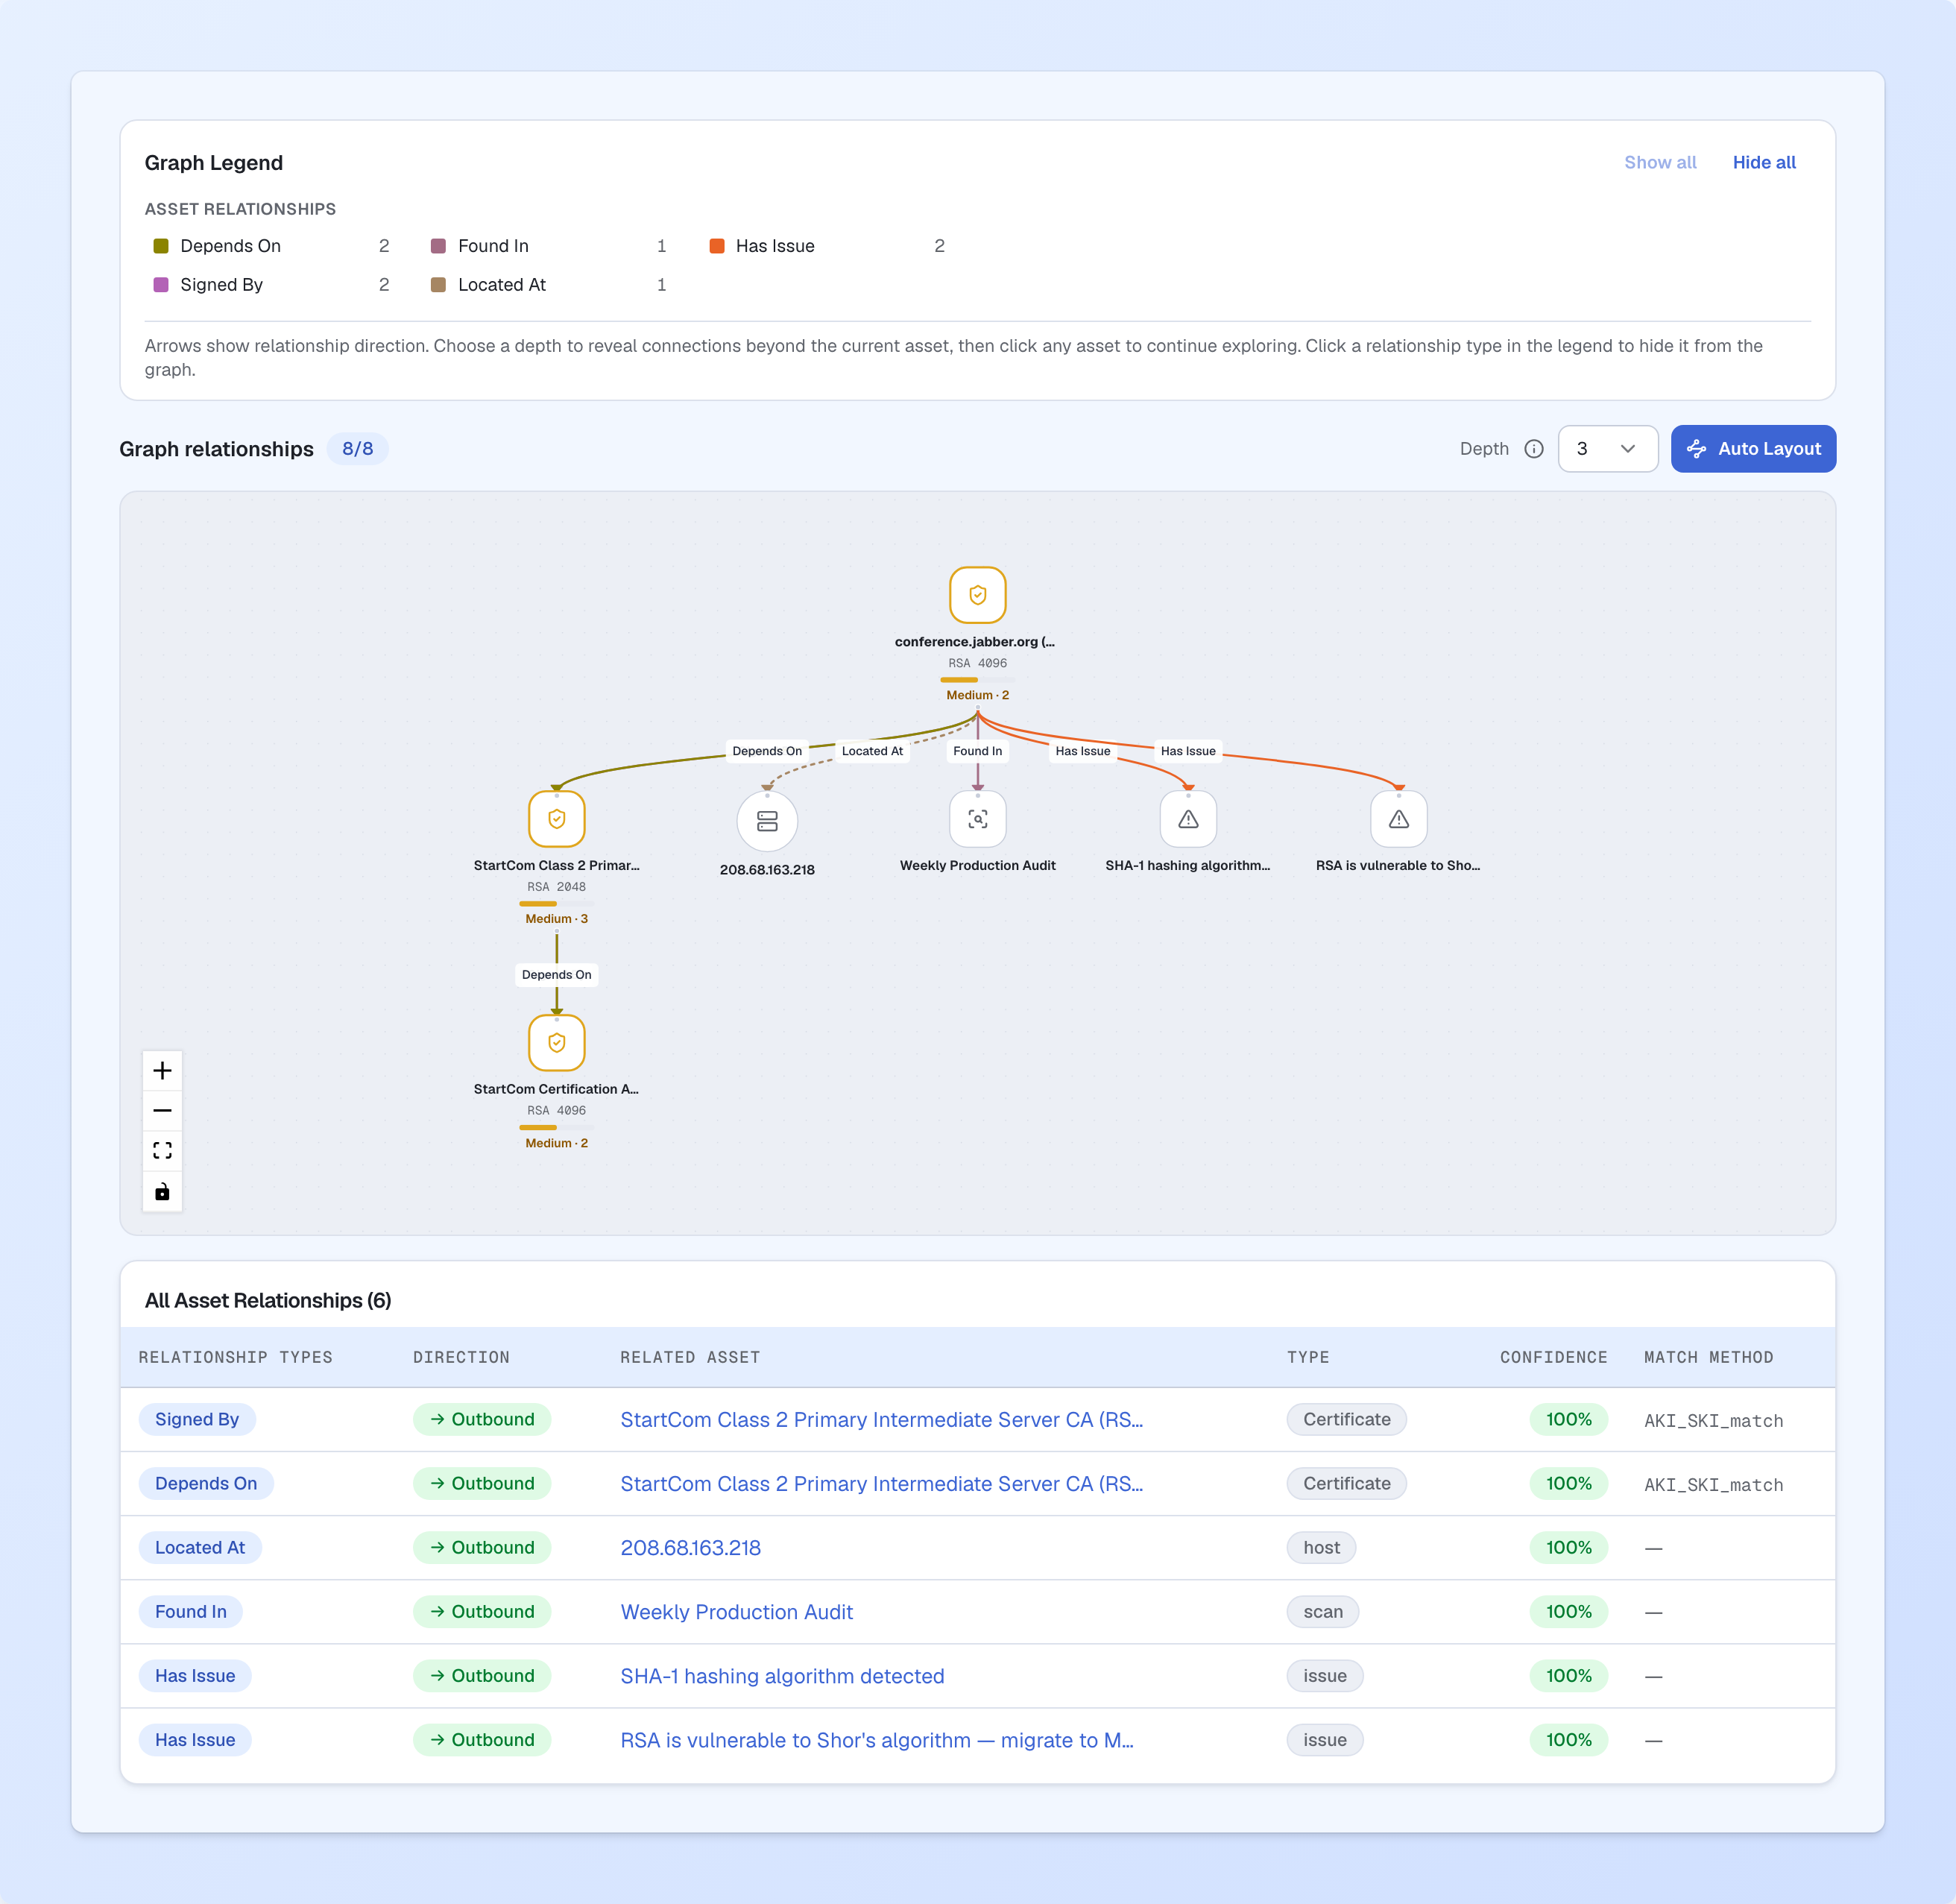
Task: Click the scan type badge
Action: [1322, 1611]
